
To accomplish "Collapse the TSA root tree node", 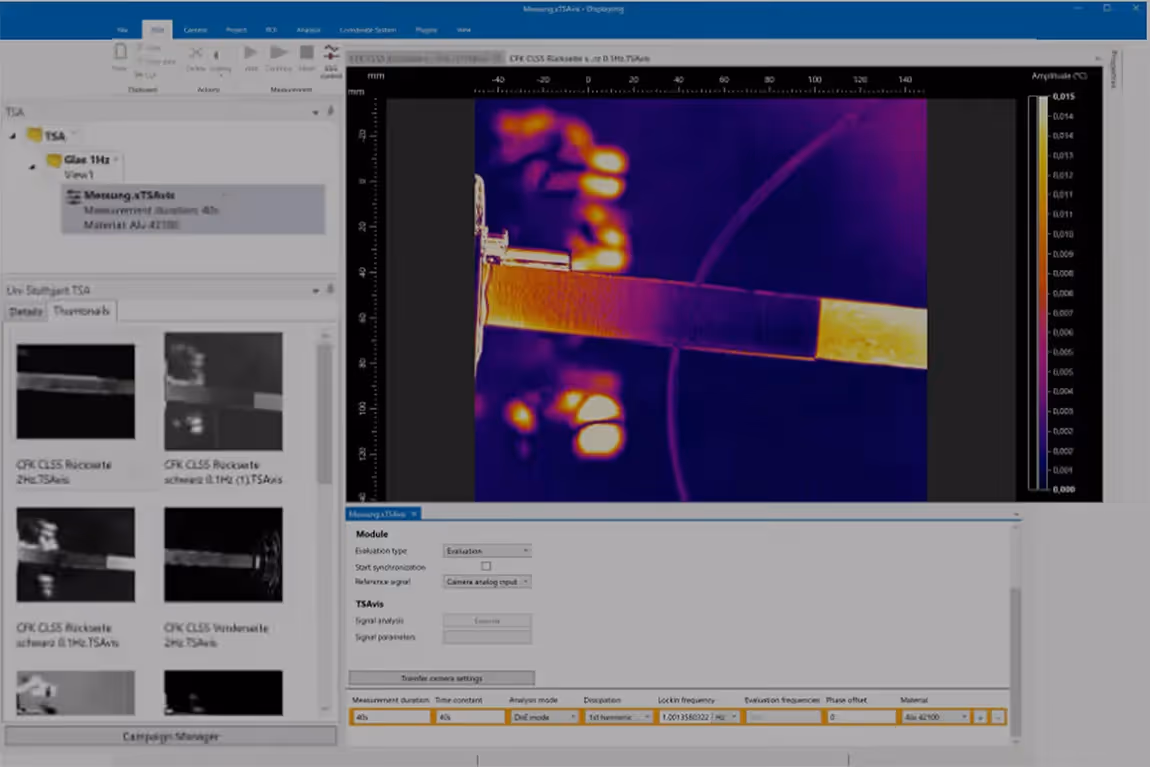I will point(12,136).
